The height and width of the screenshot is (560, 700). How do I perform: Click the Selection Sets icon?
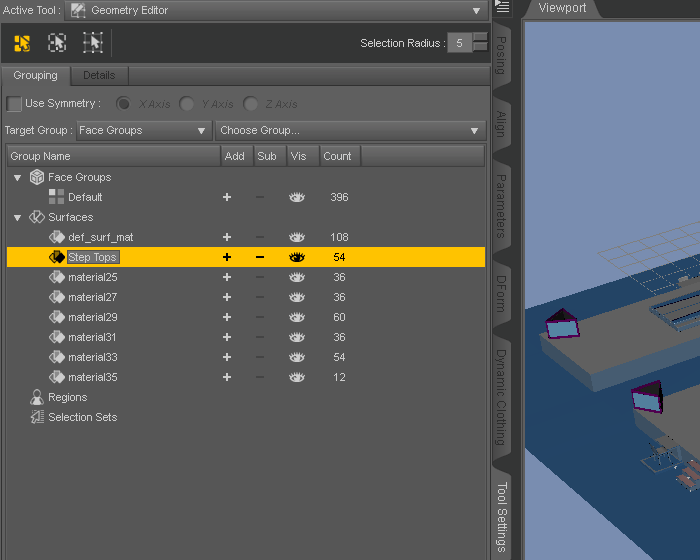(37, 417)
